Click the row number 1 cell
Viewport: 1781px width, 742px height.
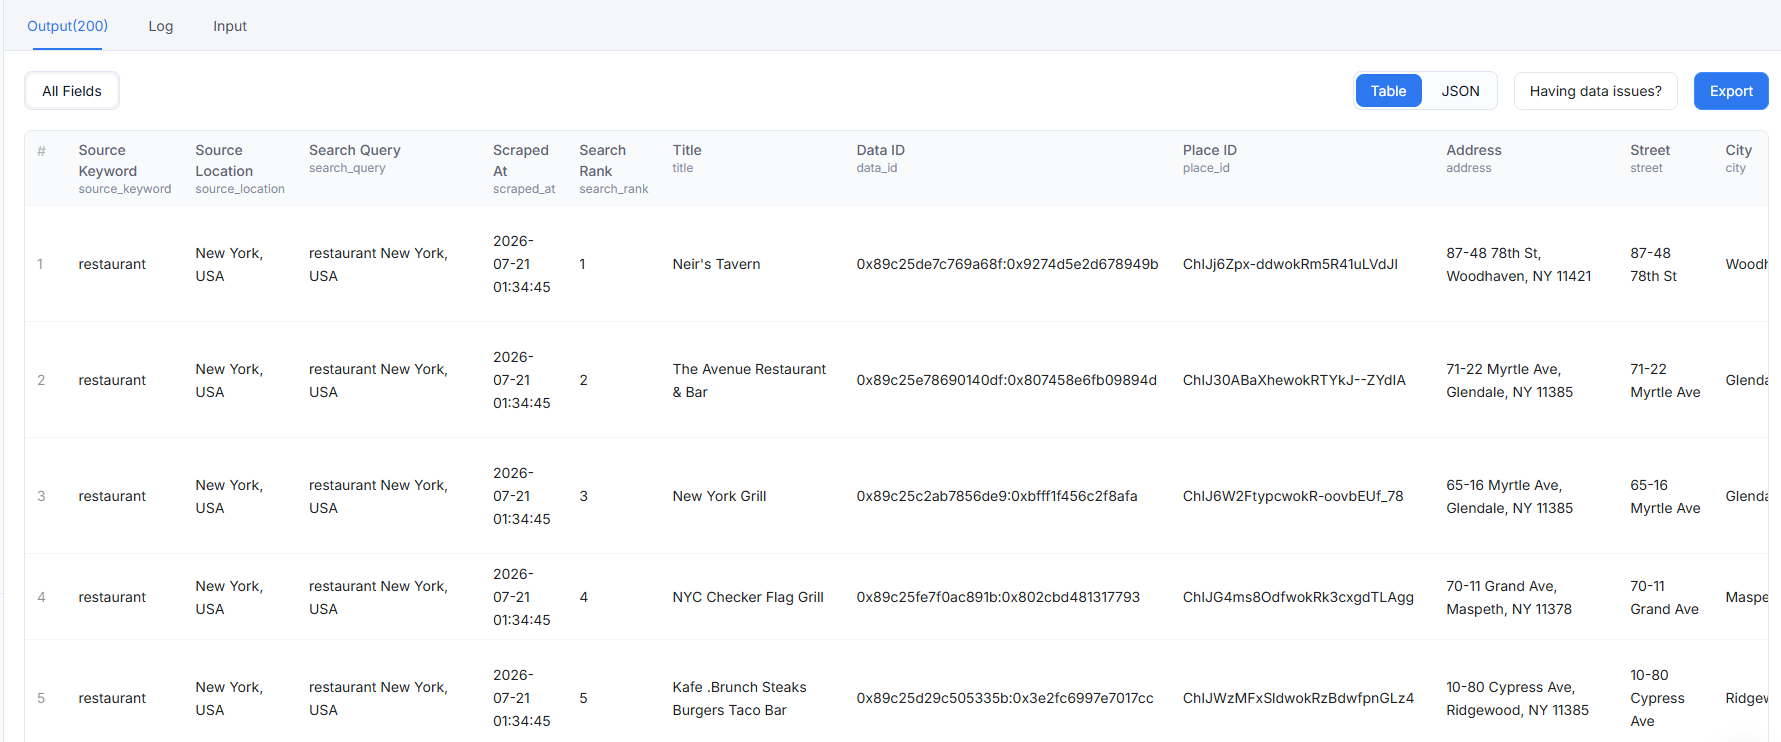point(40,264)
